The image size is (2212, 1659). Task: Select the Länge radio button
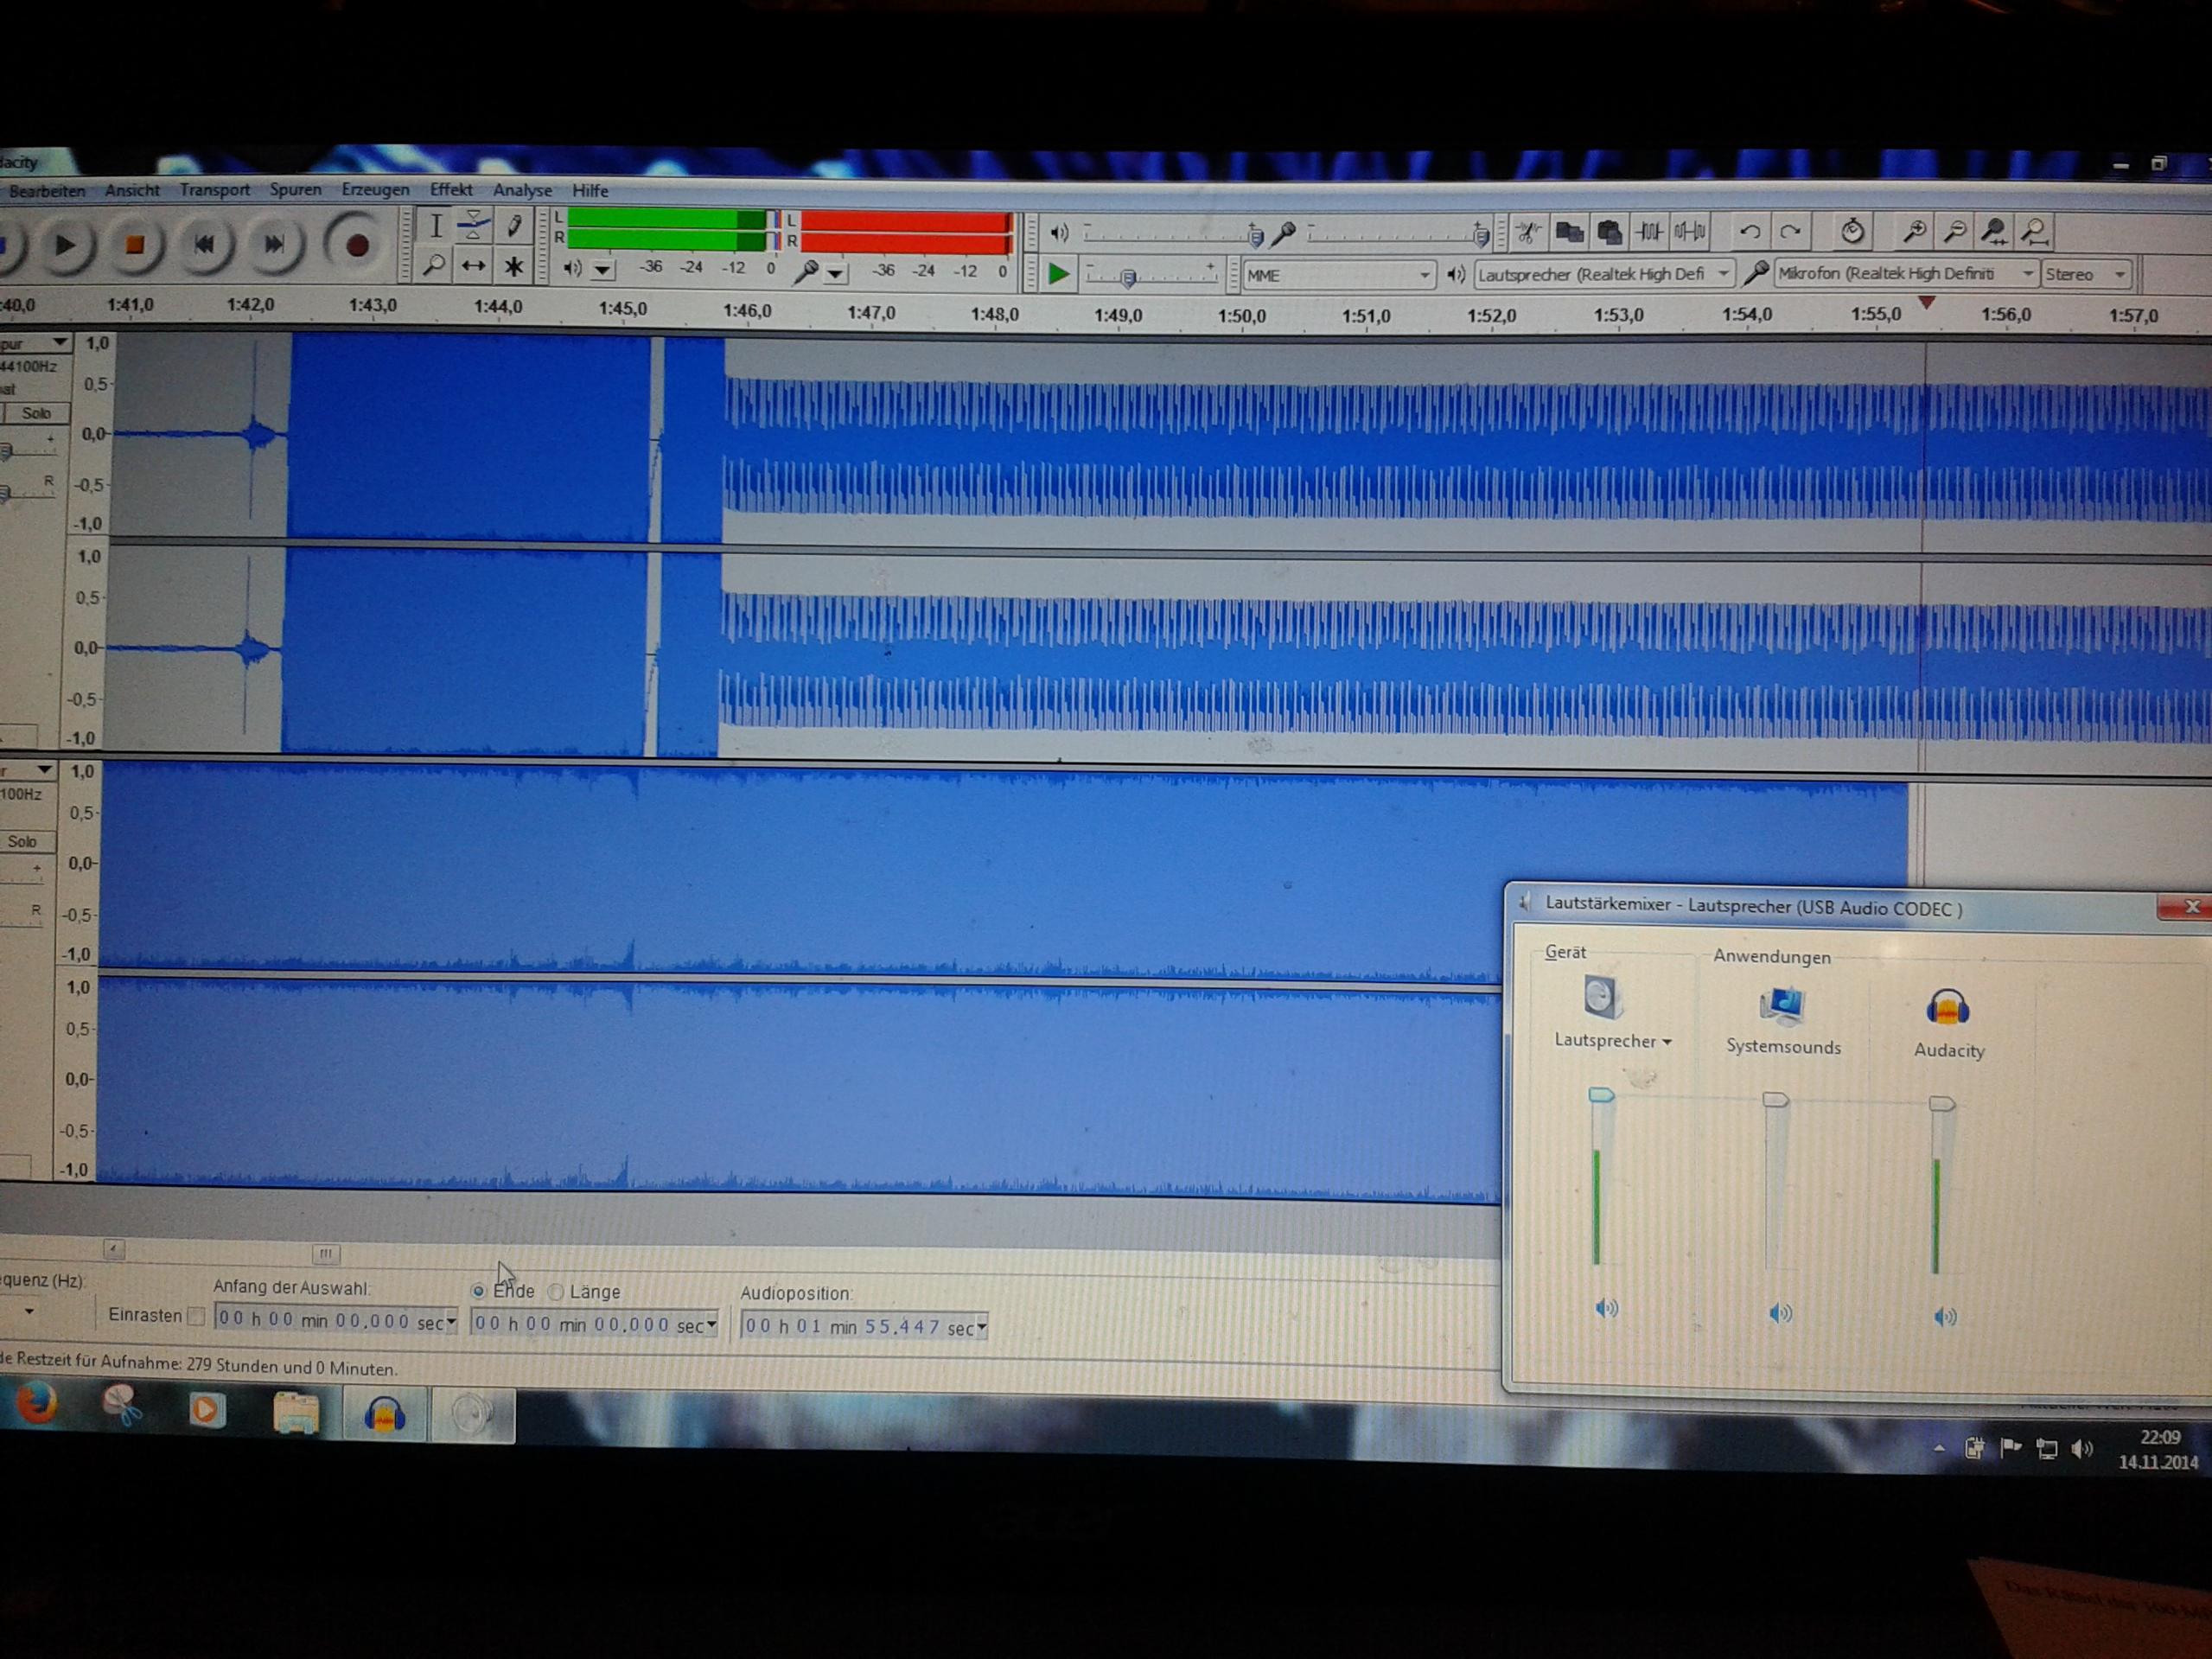pyautogui.click(x=556, y=1292)
